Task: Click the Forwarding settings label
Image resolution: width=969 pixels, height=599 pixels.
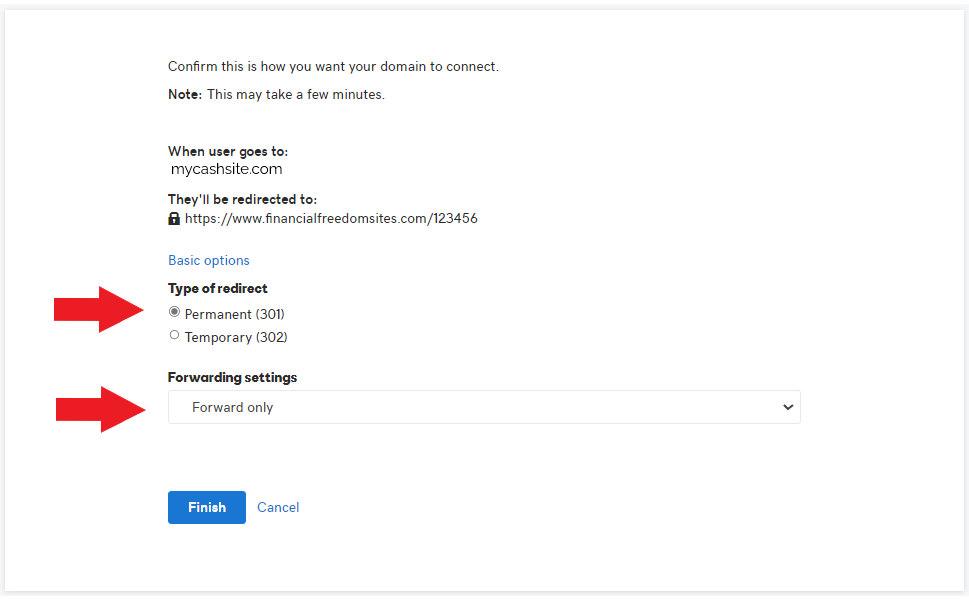Action: [232, 377]
